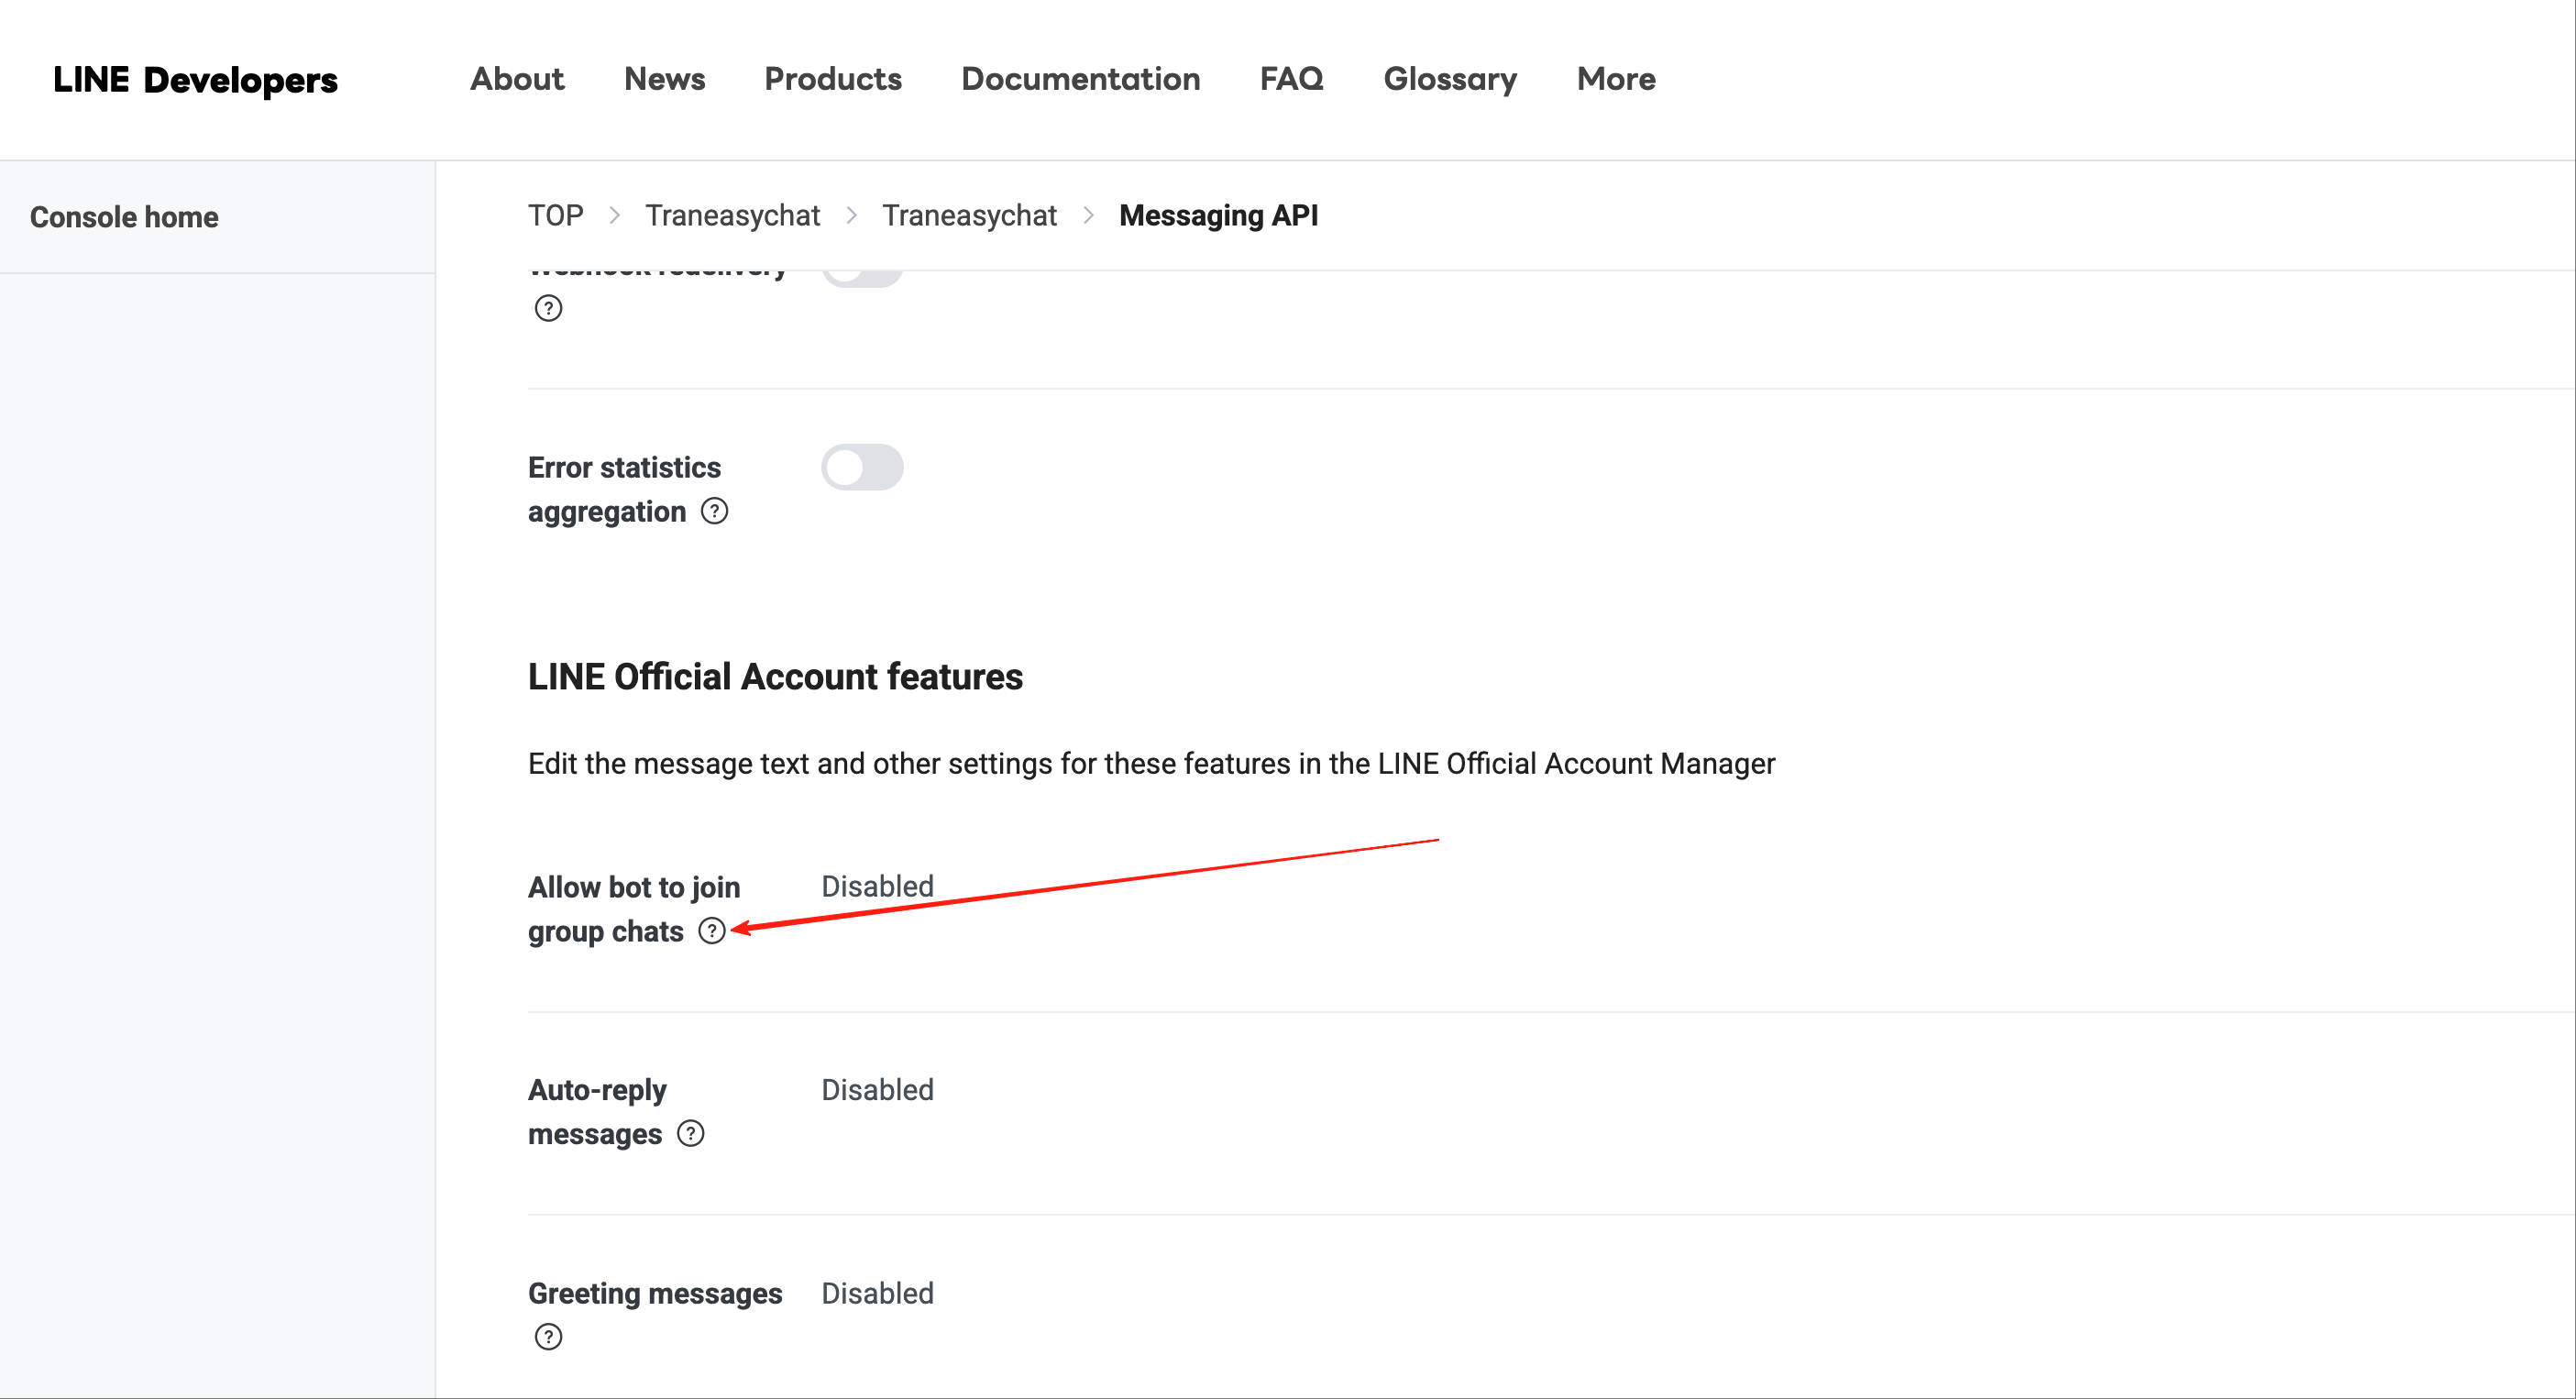Click help icon under Webhook redelivery
2576x1399 pixels.
(548, 308)
